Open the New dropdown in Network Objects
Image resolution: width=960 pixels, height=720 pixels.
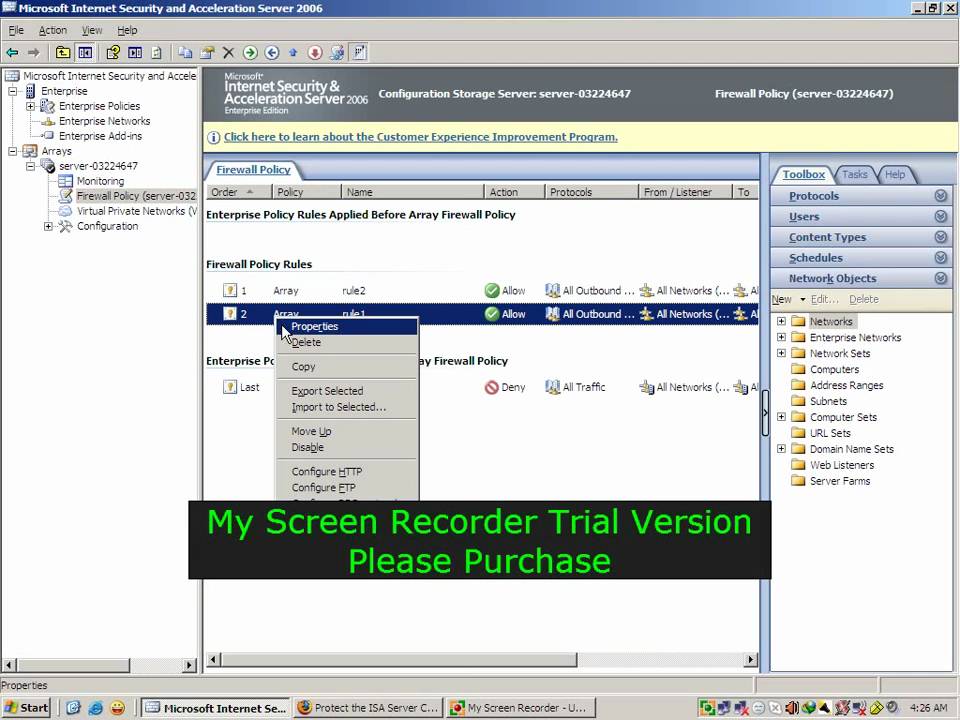(789, 299)
